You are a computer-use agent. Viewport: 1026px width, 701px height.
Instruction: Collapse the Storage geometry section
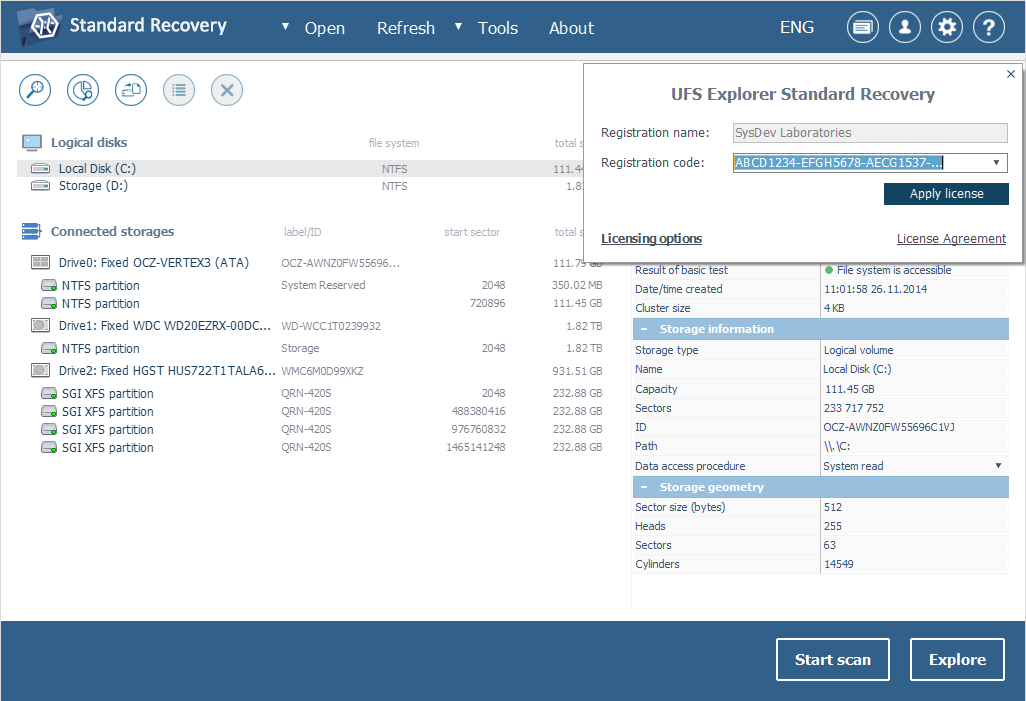pos(644,487)
